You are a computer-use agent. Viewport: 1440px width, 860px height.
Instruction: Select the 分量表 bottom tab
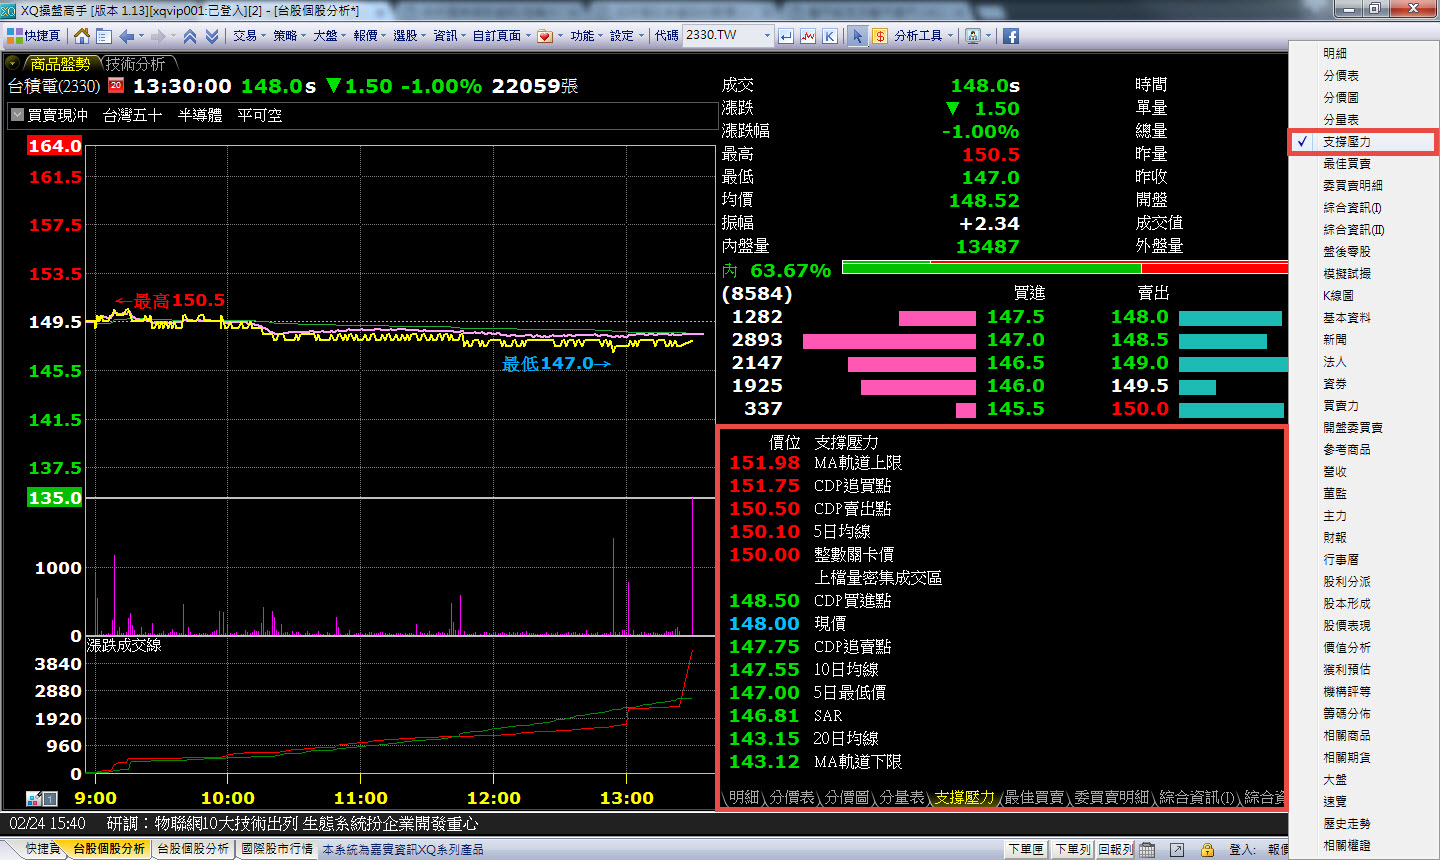(902, 797)
